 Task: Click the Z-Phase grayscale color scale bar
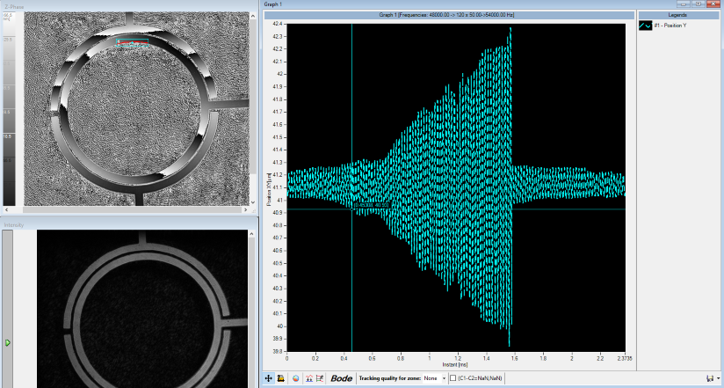coord(9,109)
